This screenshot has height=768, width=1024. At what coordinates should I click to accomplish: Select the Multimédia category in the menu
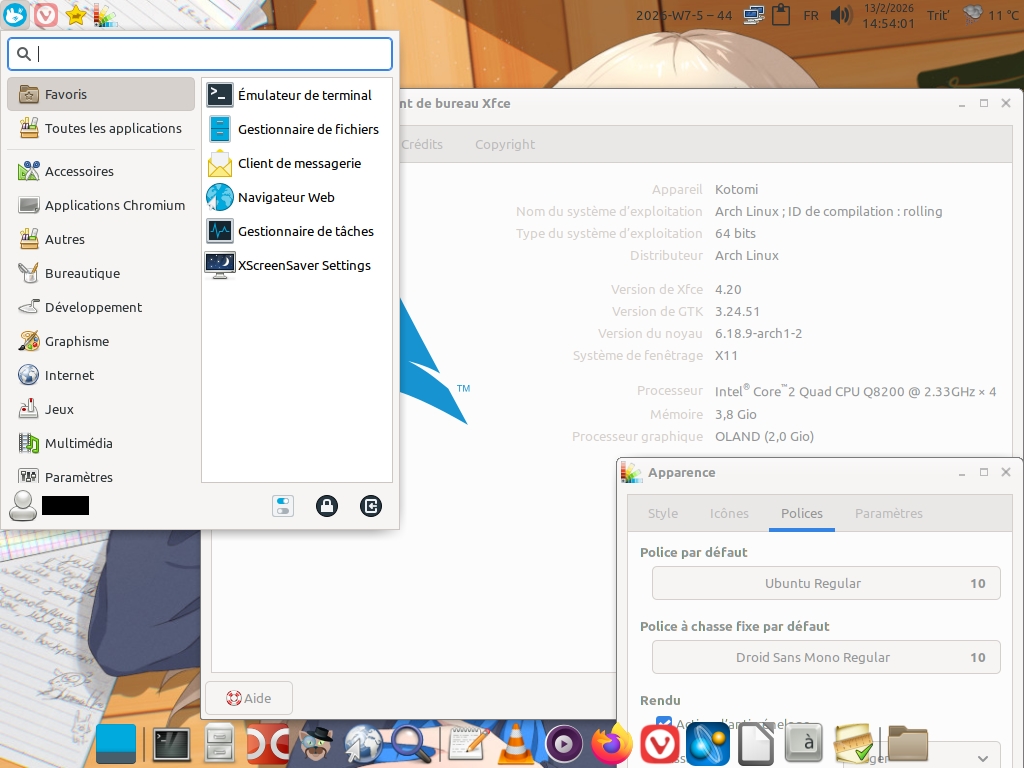(78, 443)
